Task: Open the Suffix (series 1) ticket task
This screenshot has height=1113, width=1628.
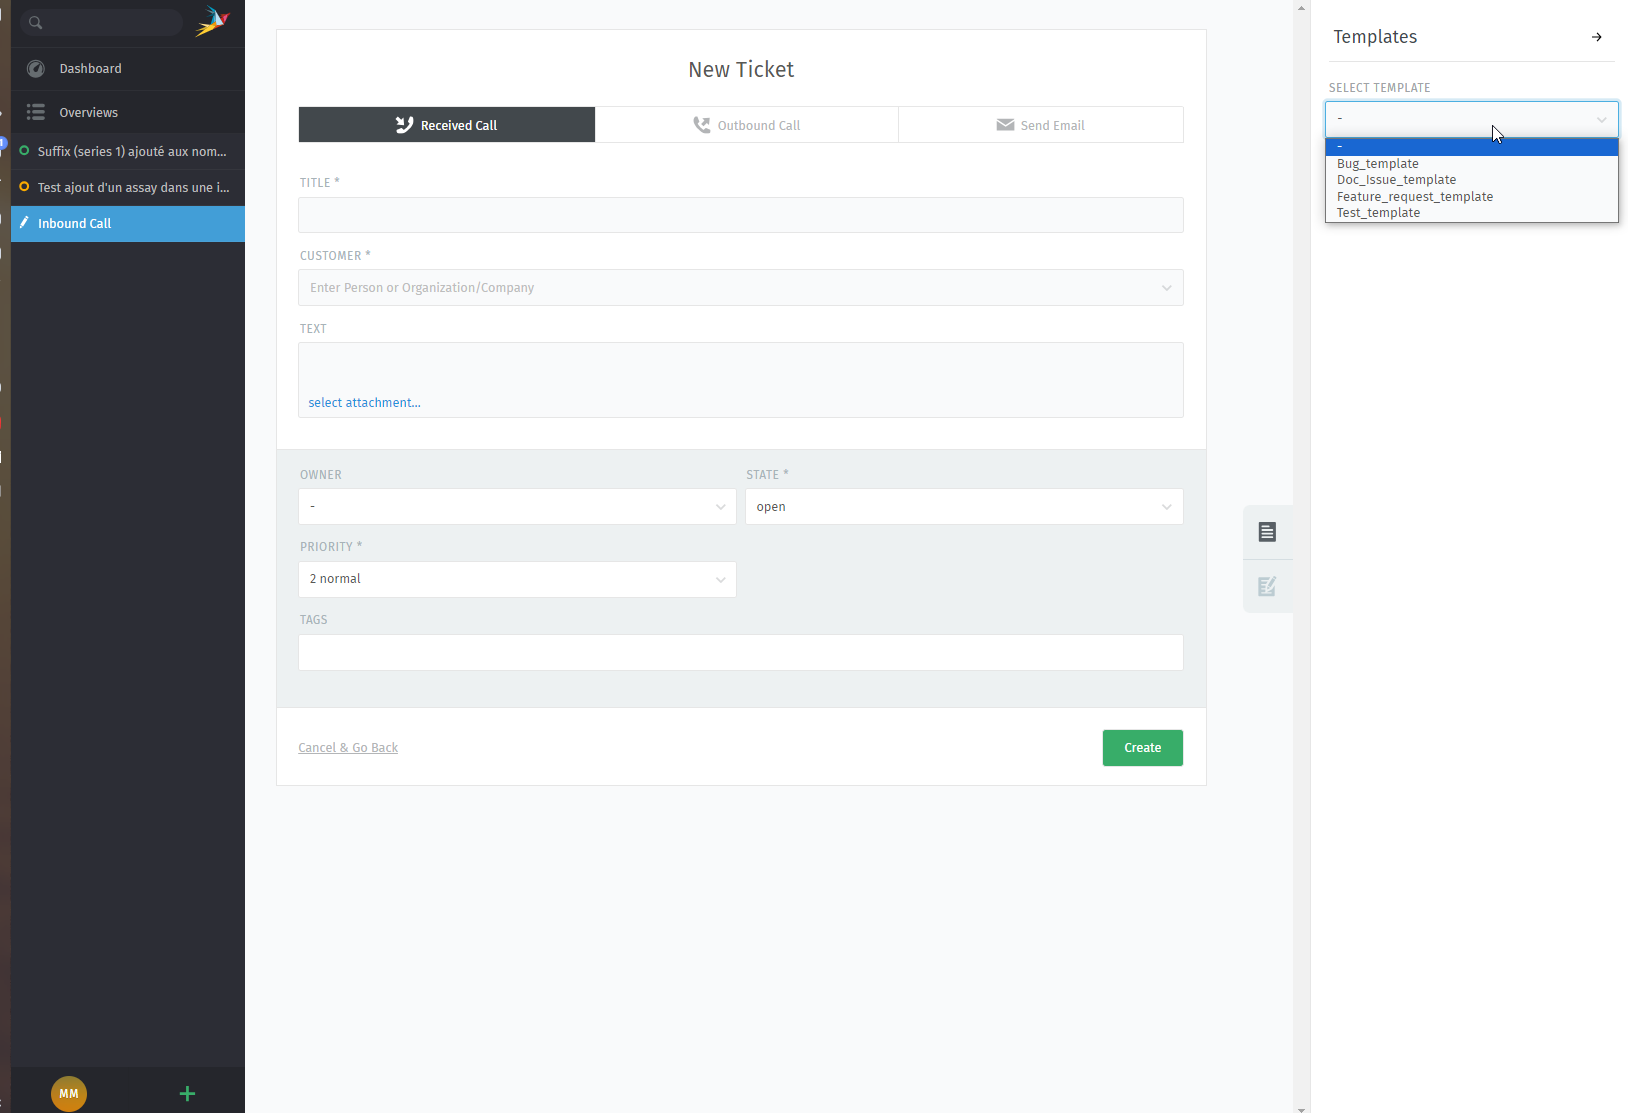Action: 128,151
